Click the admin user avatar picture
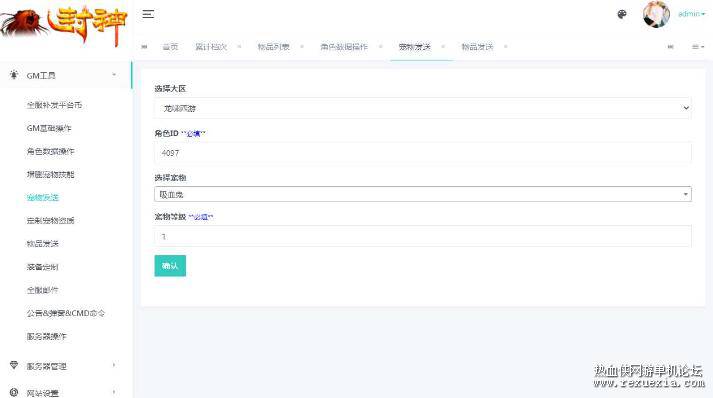This screenshot has width=713, height=398. click(x=656, y=15)
